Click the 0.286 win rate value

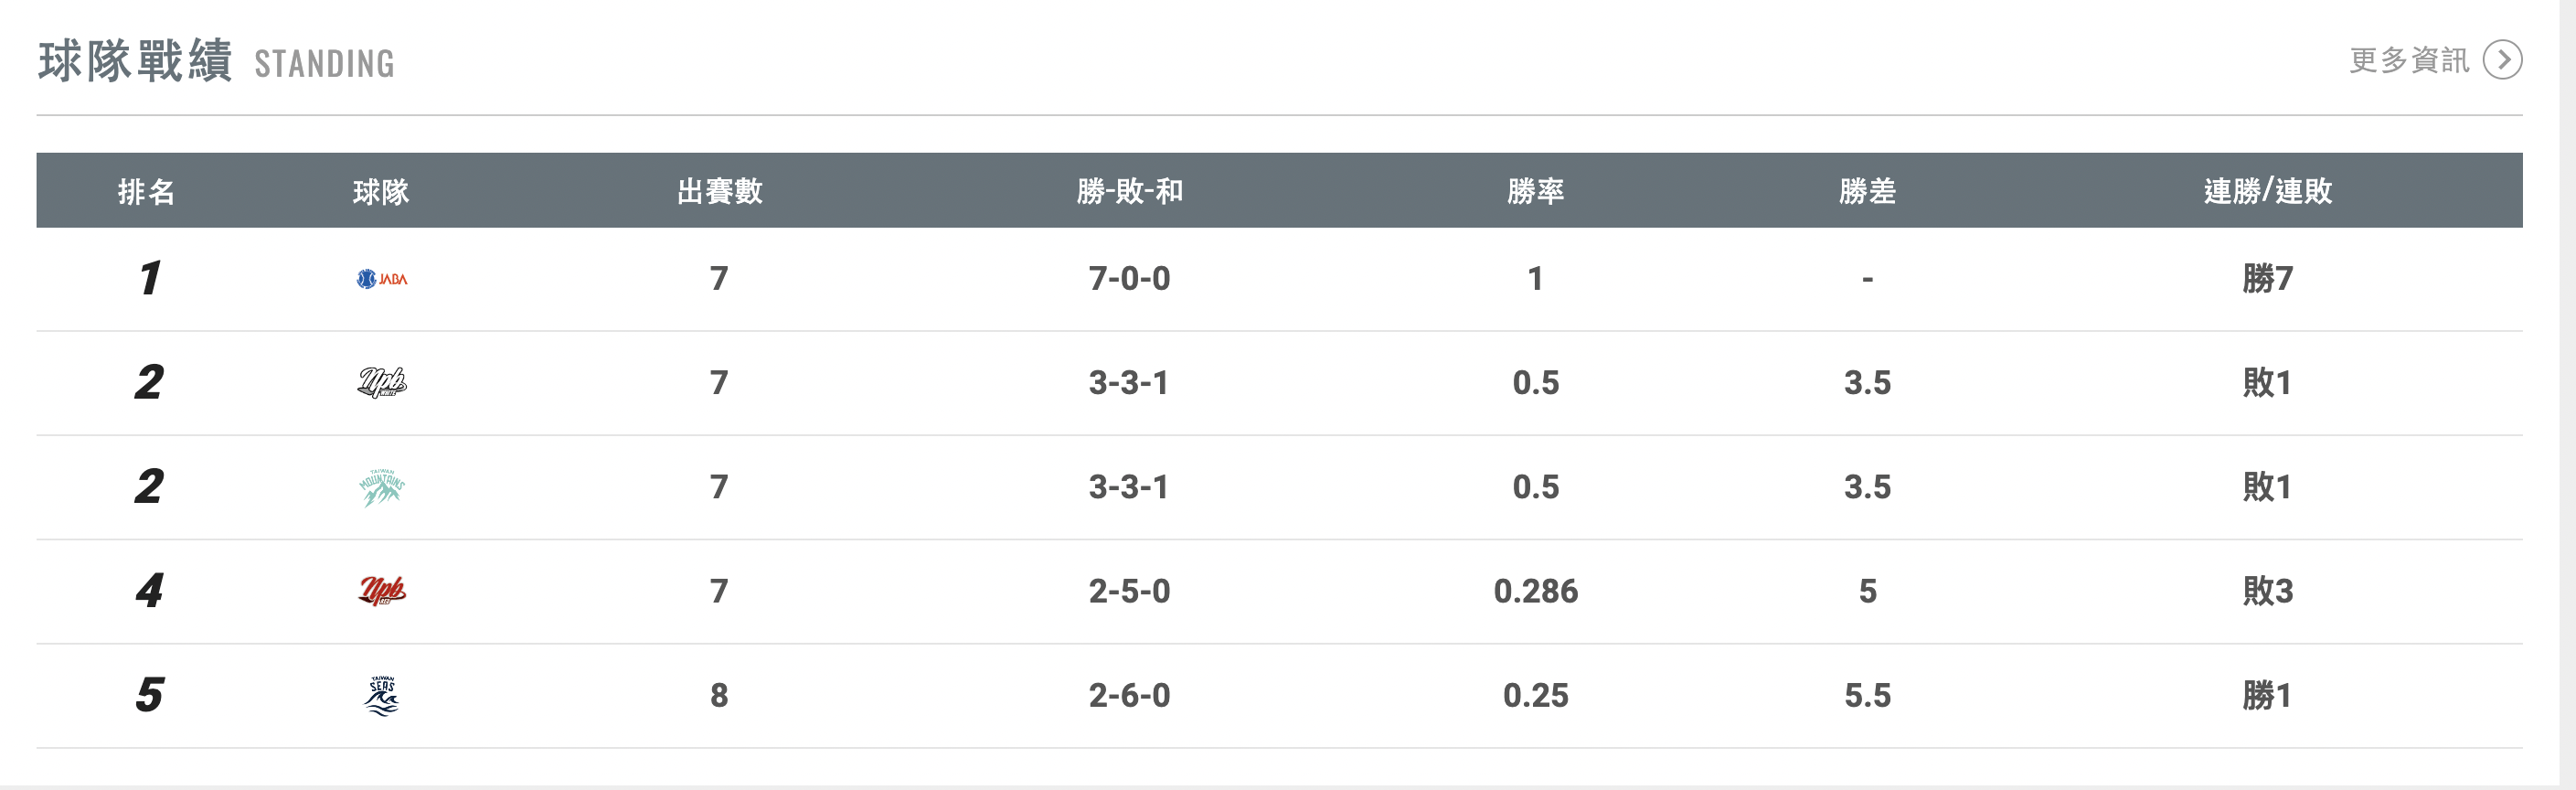pos(1535,591)
